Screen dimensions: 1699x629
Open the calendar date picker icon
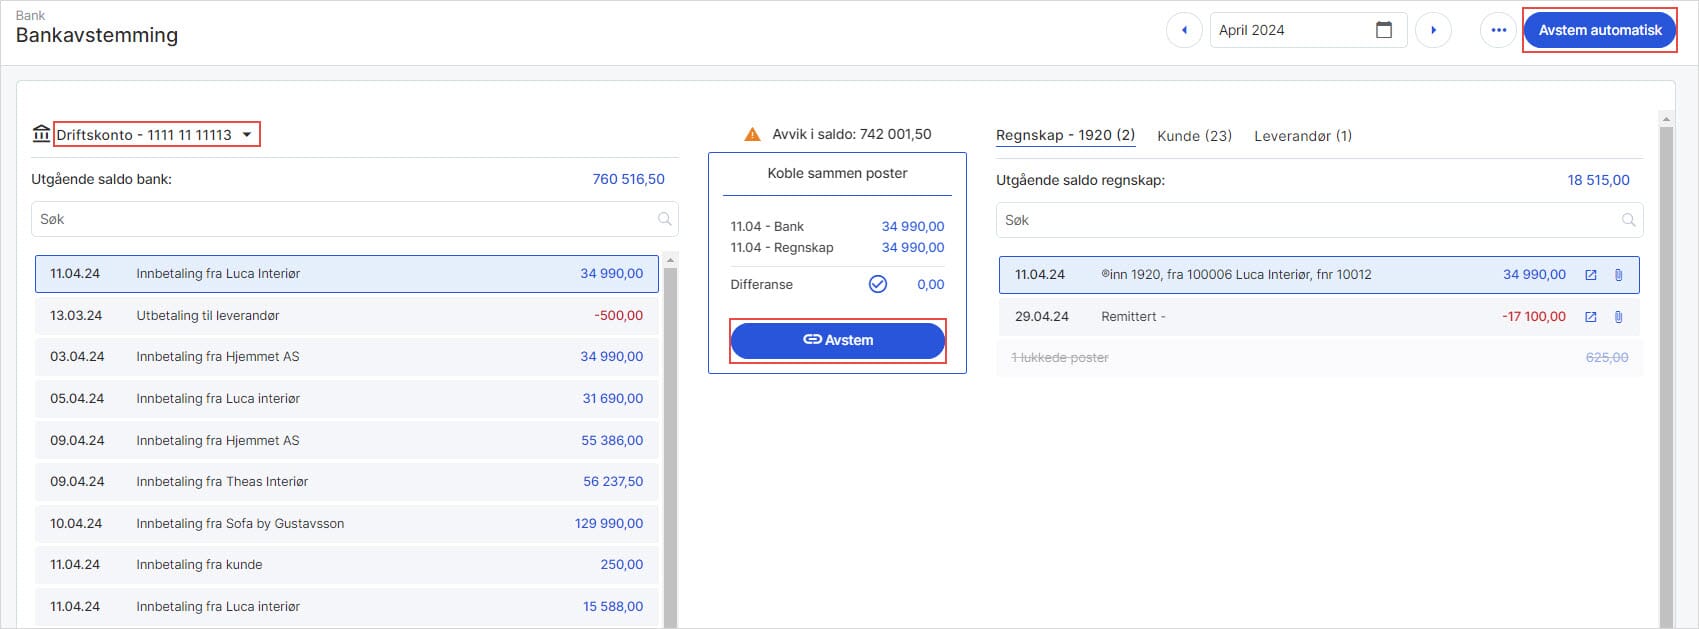pos(1384,30)
